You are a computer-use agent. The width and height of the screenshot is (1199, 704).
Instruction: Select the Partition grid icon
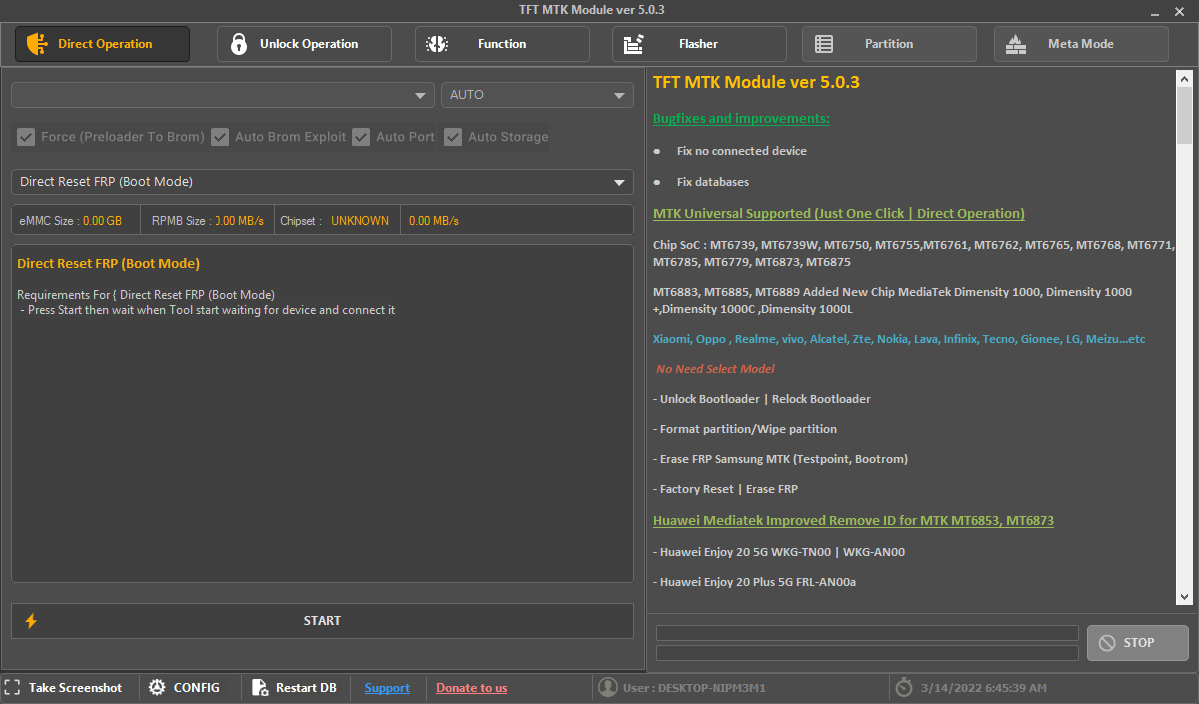(824, 44)
